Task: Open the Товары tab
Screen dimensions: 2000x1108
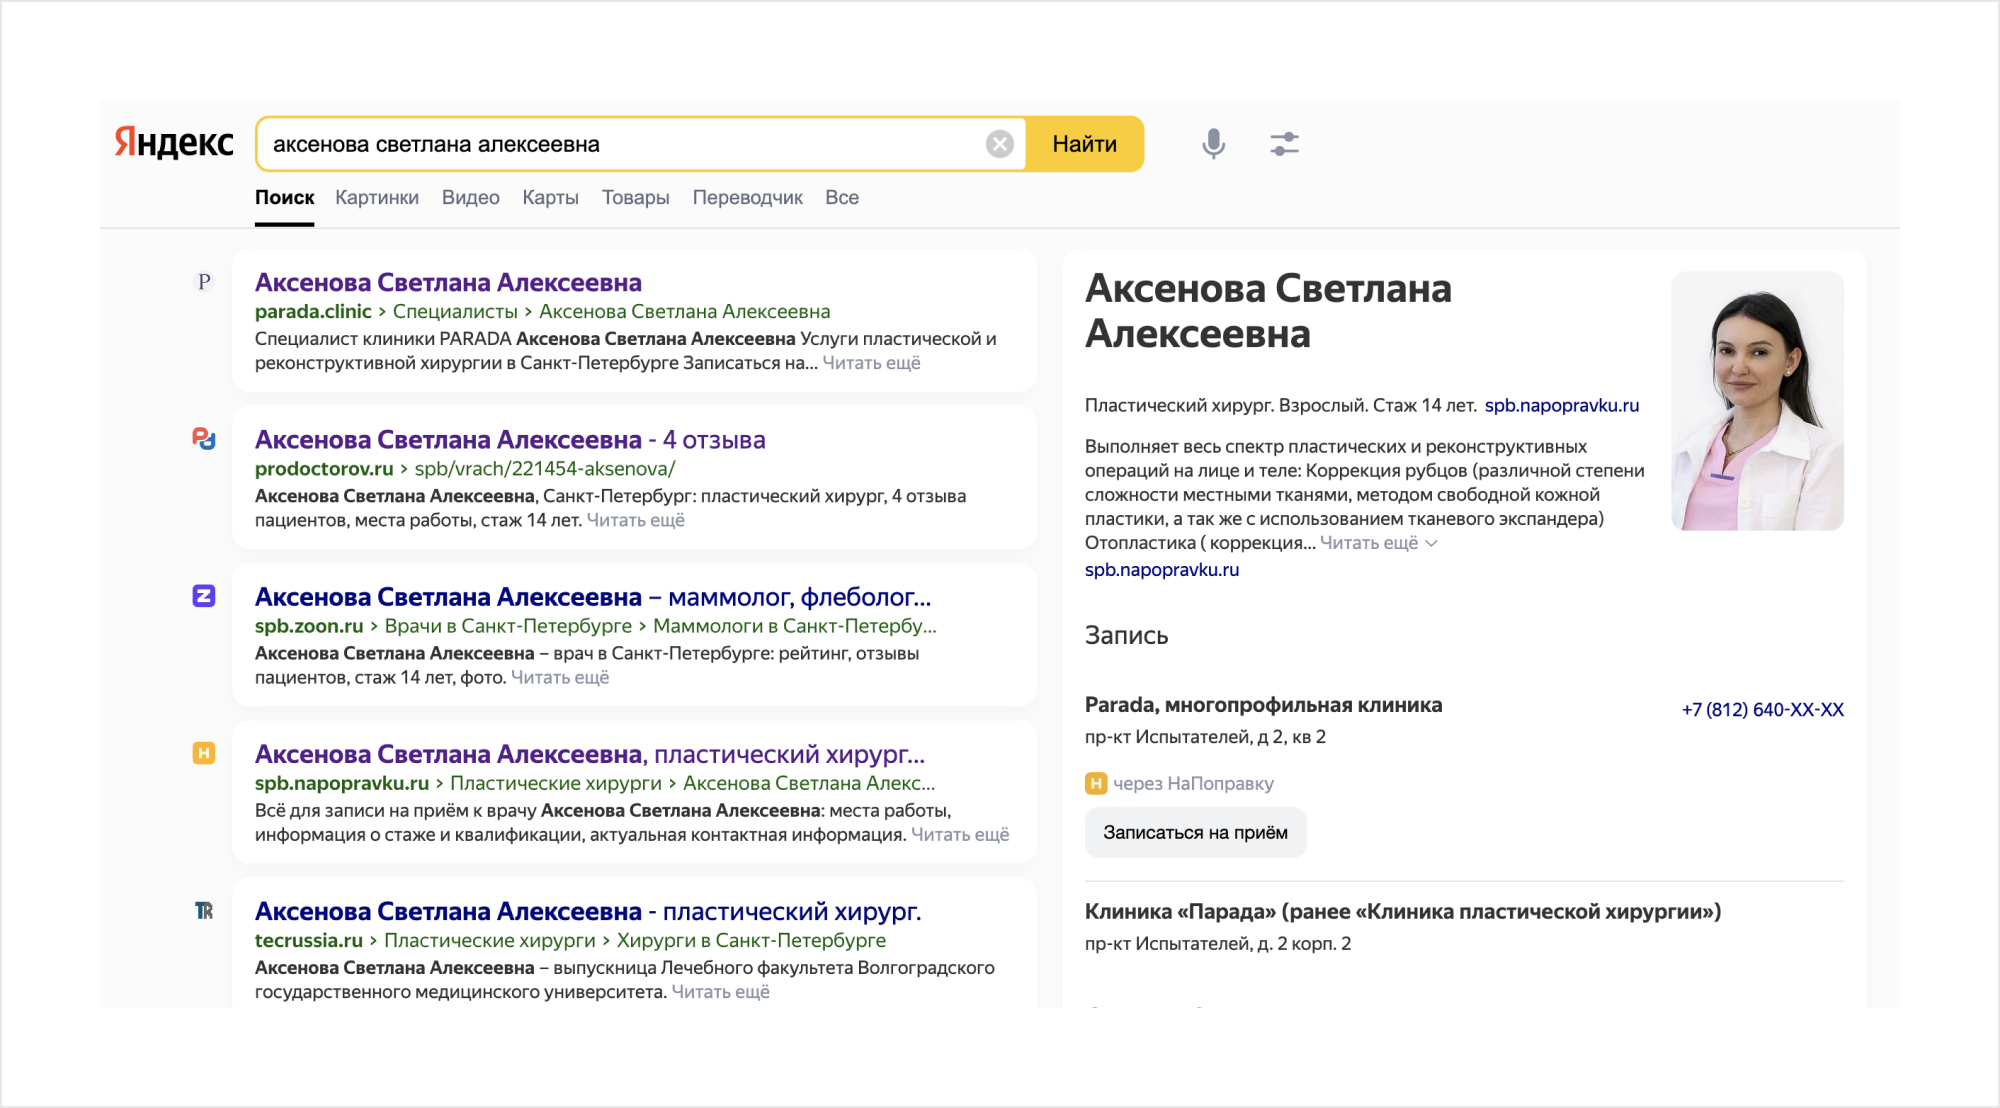Action: point(636,197)
